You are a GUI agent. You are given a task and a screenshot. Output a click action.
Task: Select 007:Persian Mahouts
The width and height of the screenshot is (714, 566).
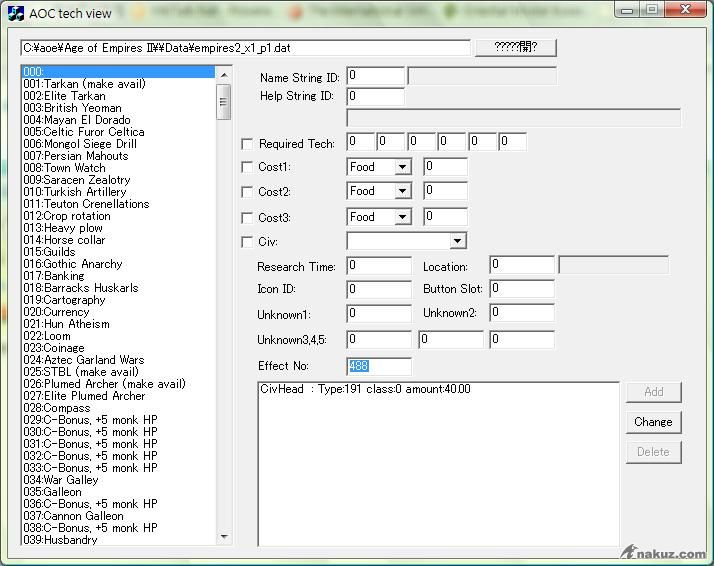coord(118,156)
